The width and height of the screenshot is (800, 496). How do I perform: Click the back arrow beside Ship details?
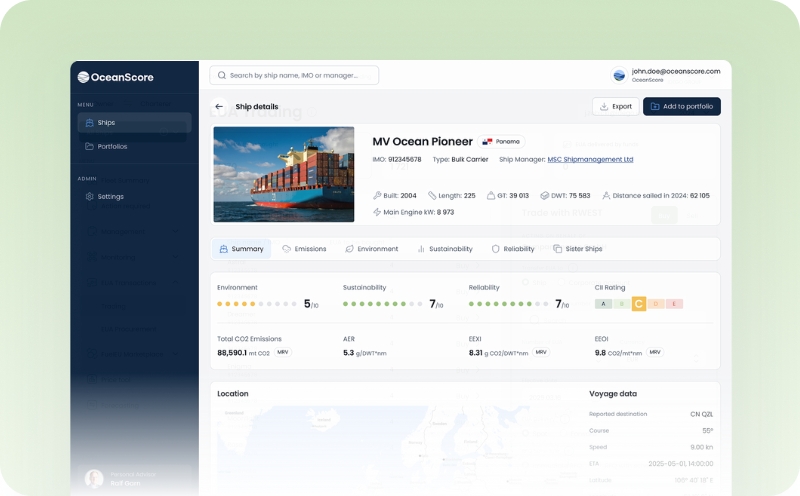[x=219, y=106]
